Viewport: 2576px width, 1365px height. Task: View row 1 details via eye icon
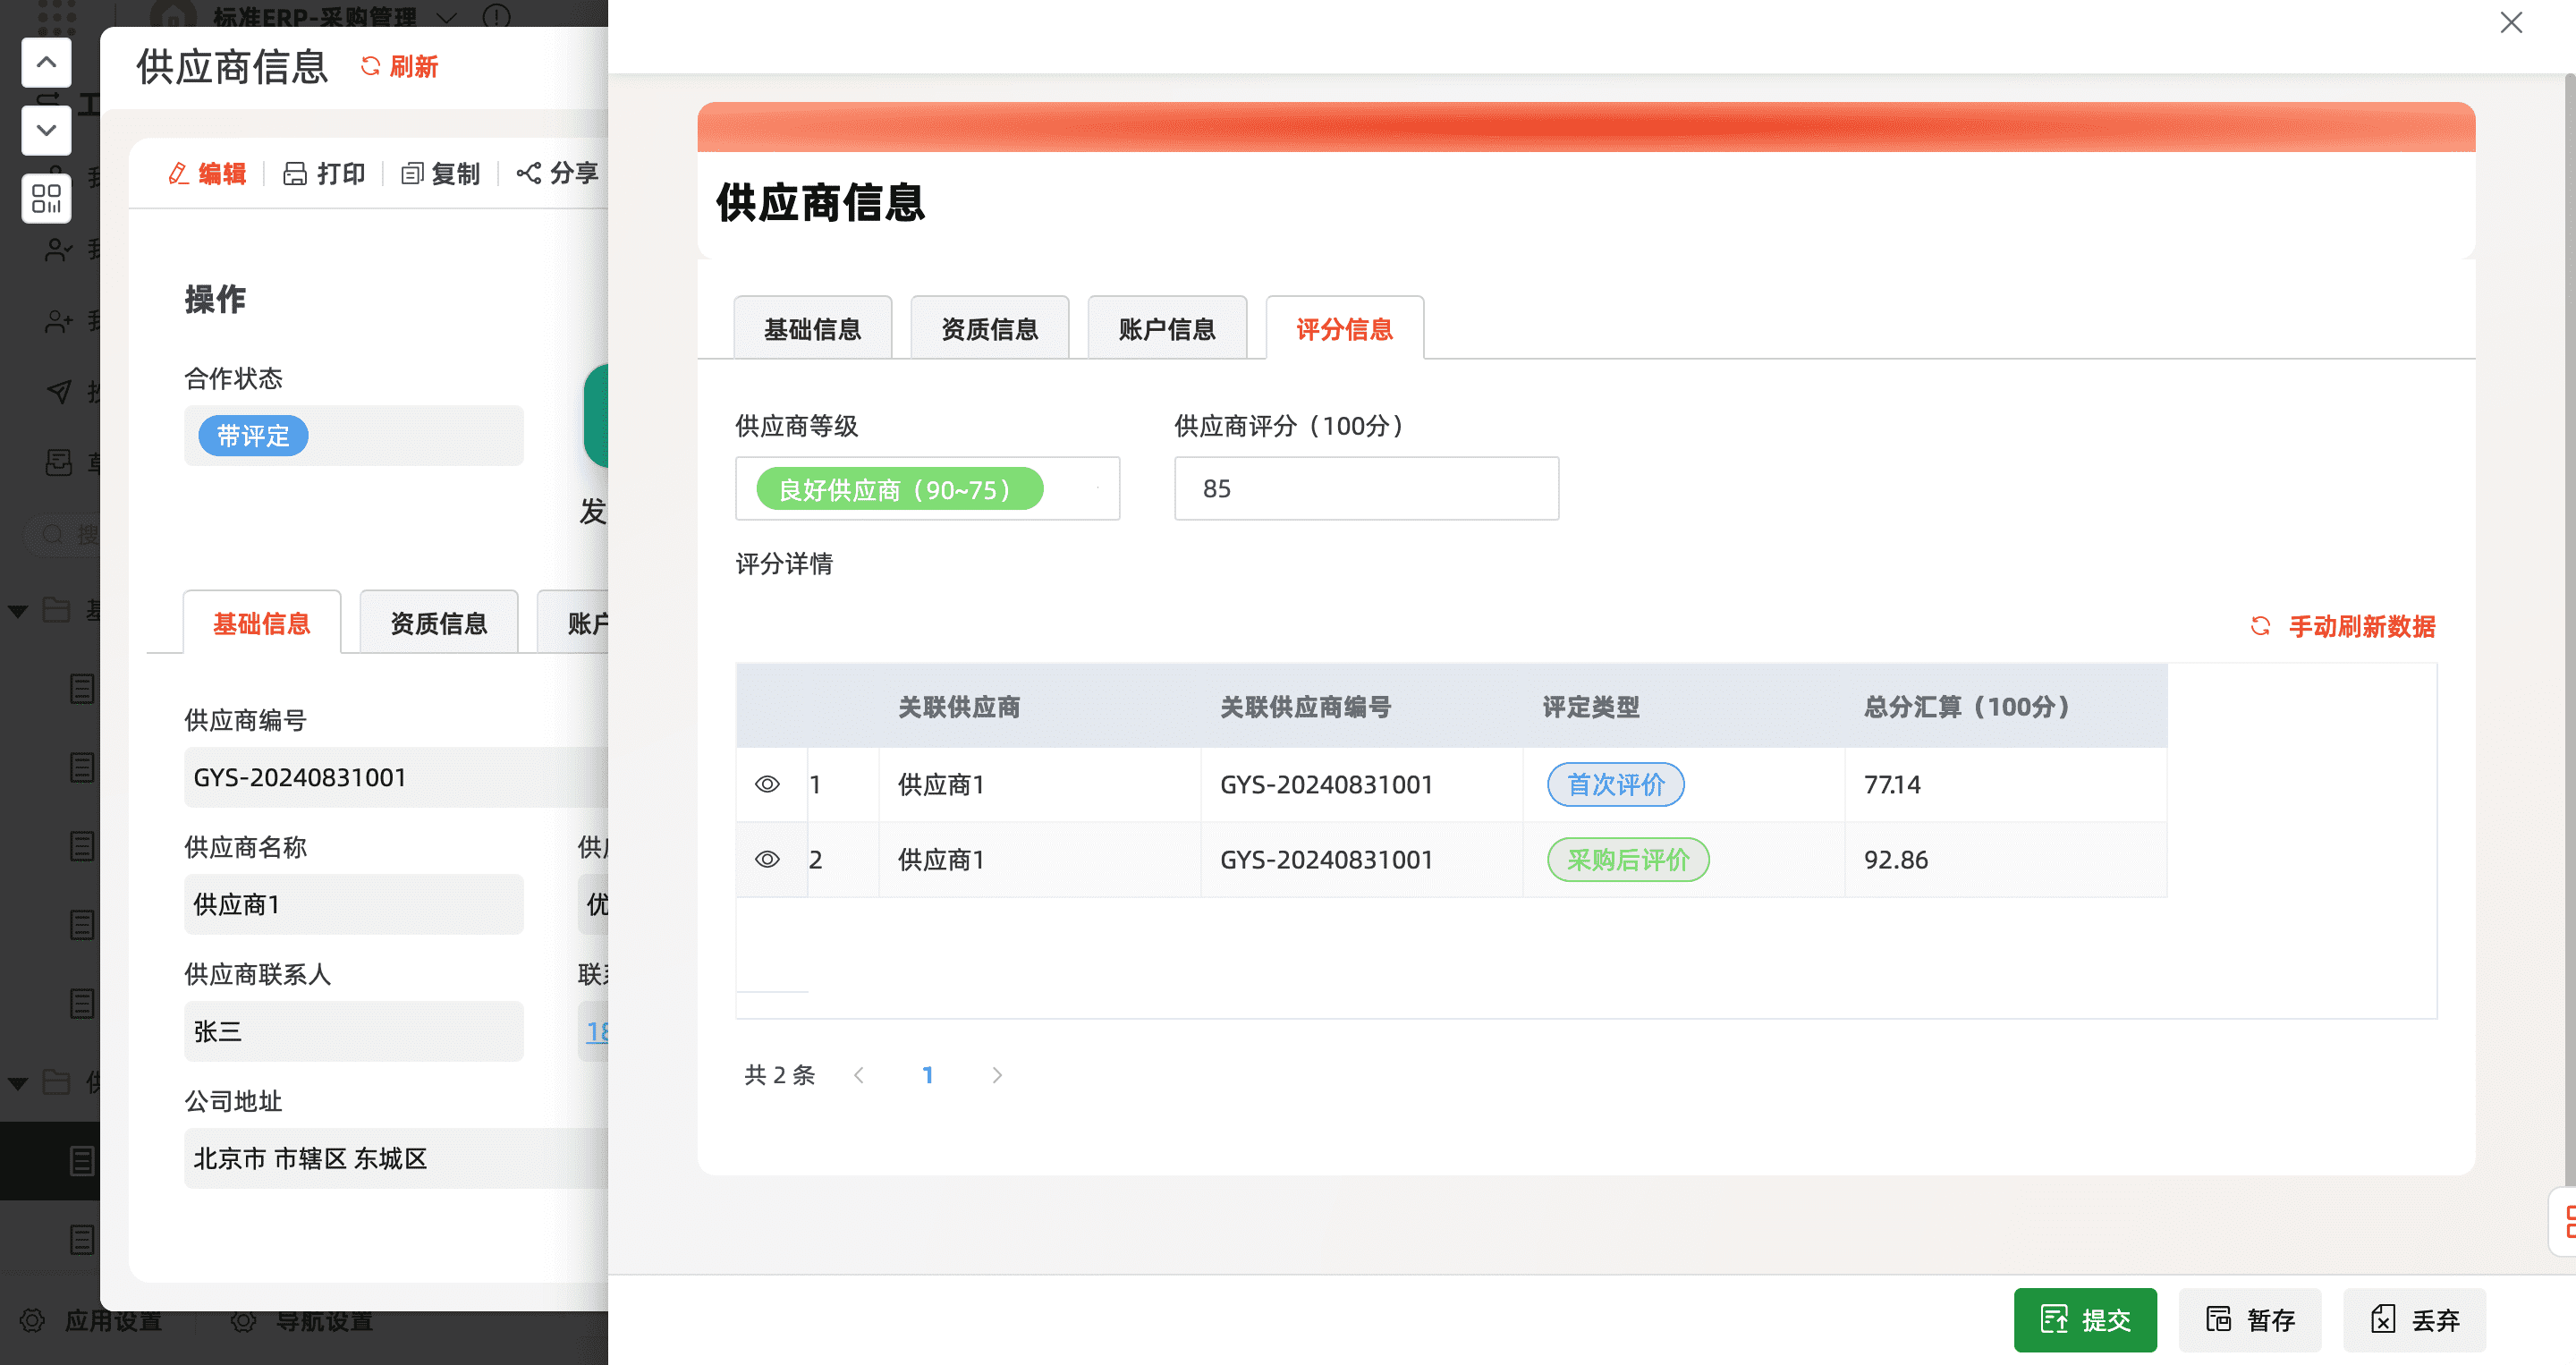point(767,784)
